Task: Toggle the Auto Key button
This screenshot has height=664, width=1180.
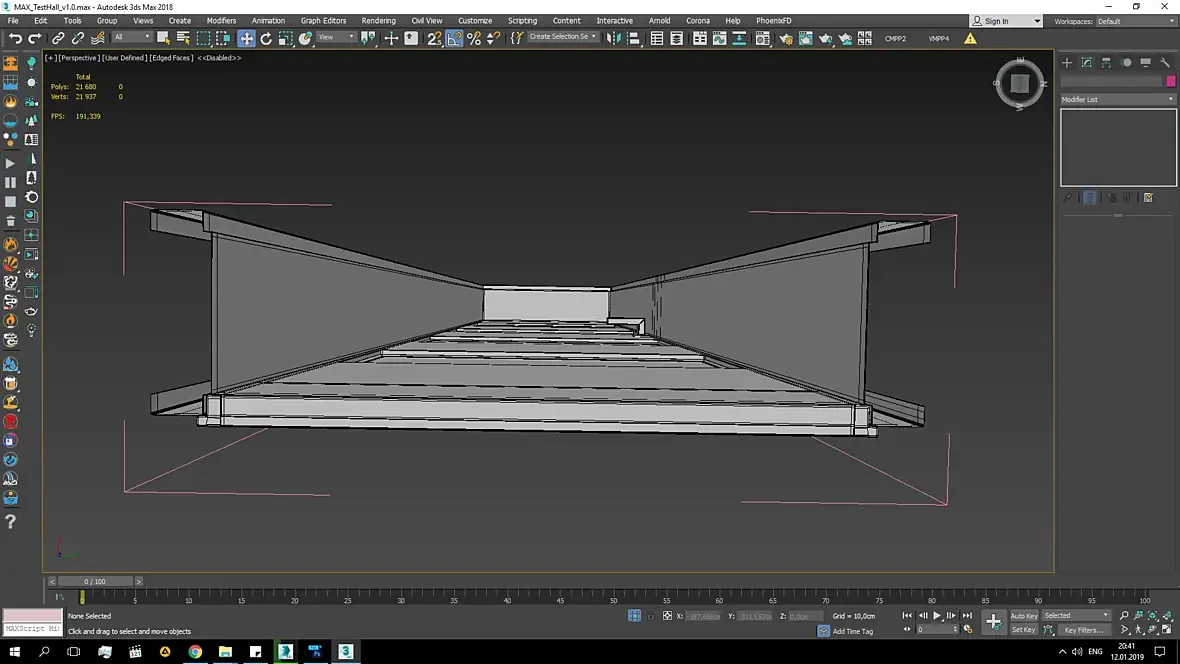Action: tap(1023, 616)
